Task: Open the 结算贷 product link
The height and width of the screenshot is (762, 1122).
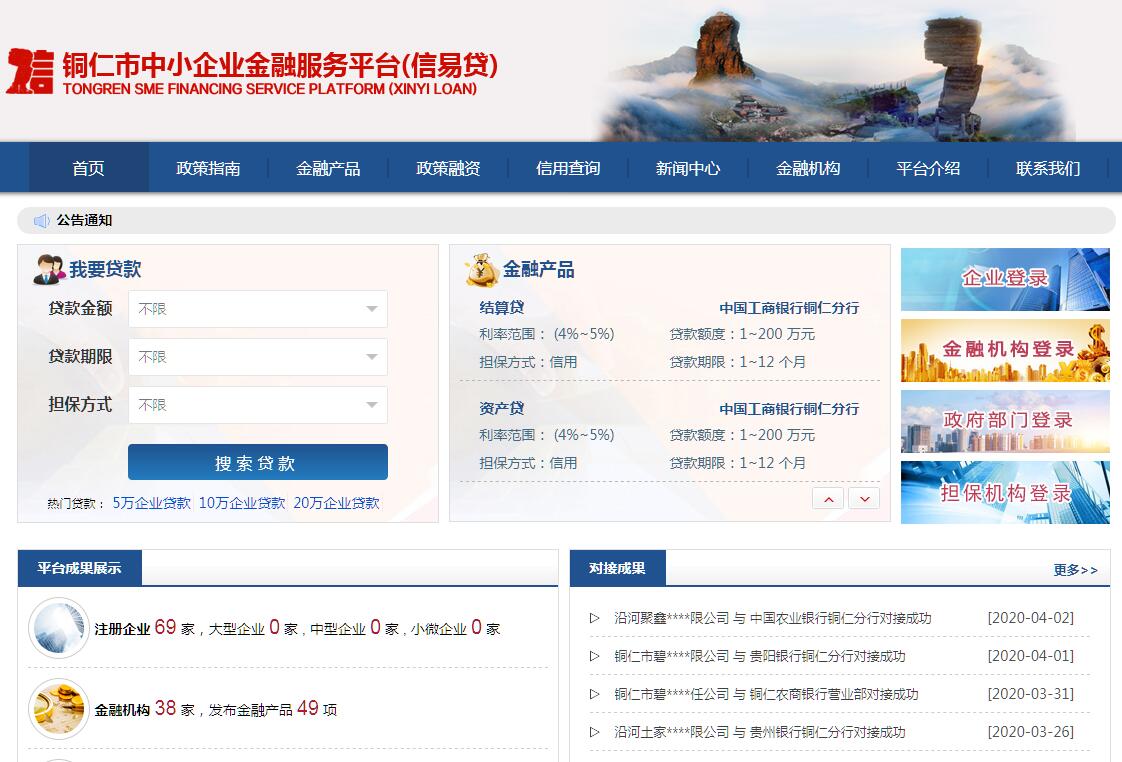Action: [x=501, y=307]
